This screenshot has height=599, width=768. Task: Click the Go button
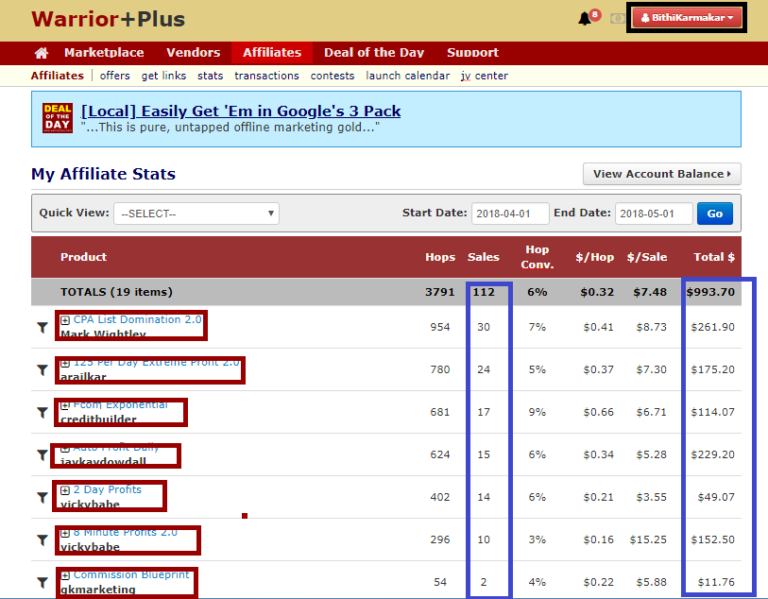pos(715,214)
